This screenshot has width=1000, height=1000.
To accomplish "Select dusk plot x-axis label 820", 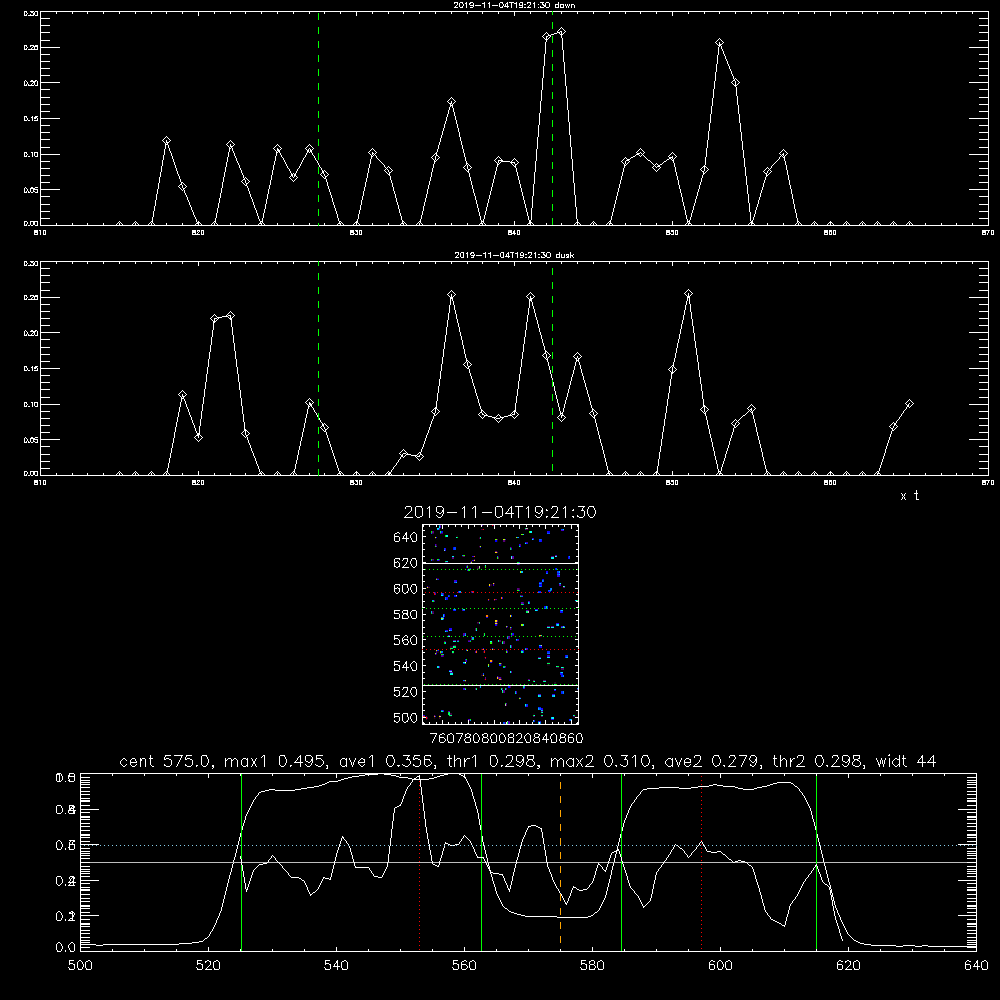I will coord(198,483).
